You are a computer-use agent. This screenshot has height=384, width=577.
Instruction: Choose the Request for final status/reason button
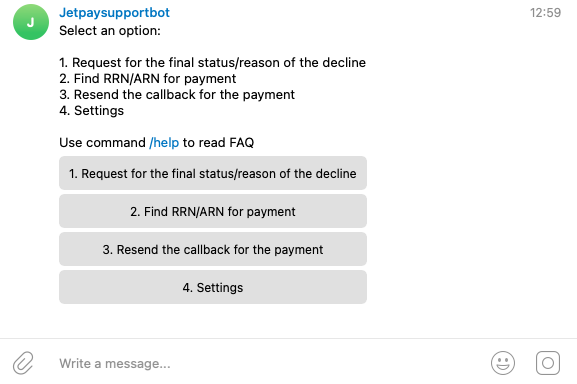(213, 173)
